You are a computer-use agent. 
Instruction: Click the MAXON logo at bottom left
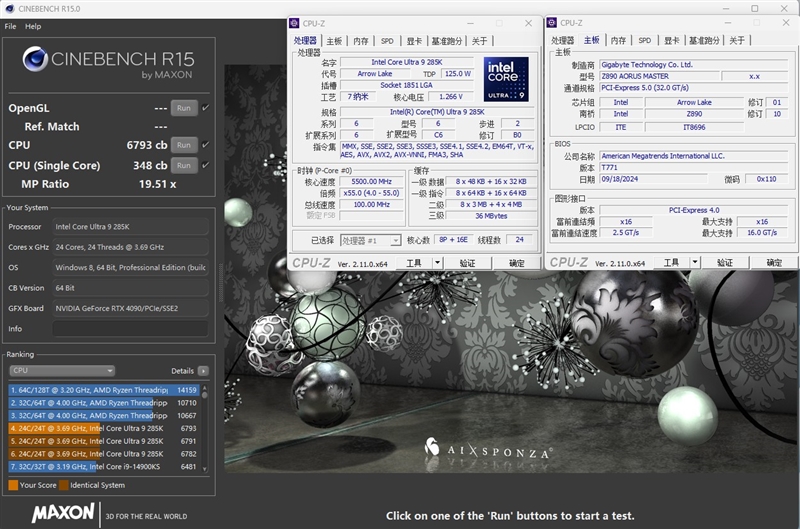click(63, 513)
